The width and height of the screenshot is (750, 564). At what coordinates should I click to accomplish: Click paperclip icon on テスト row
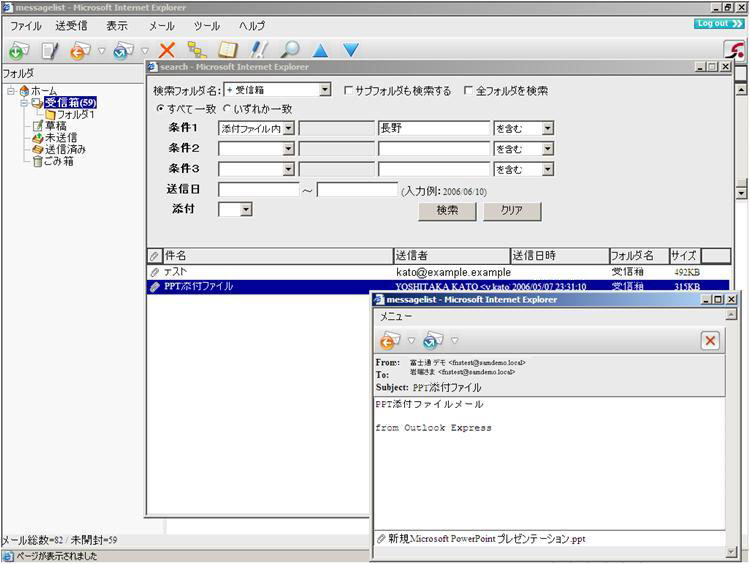pos(154,273)
